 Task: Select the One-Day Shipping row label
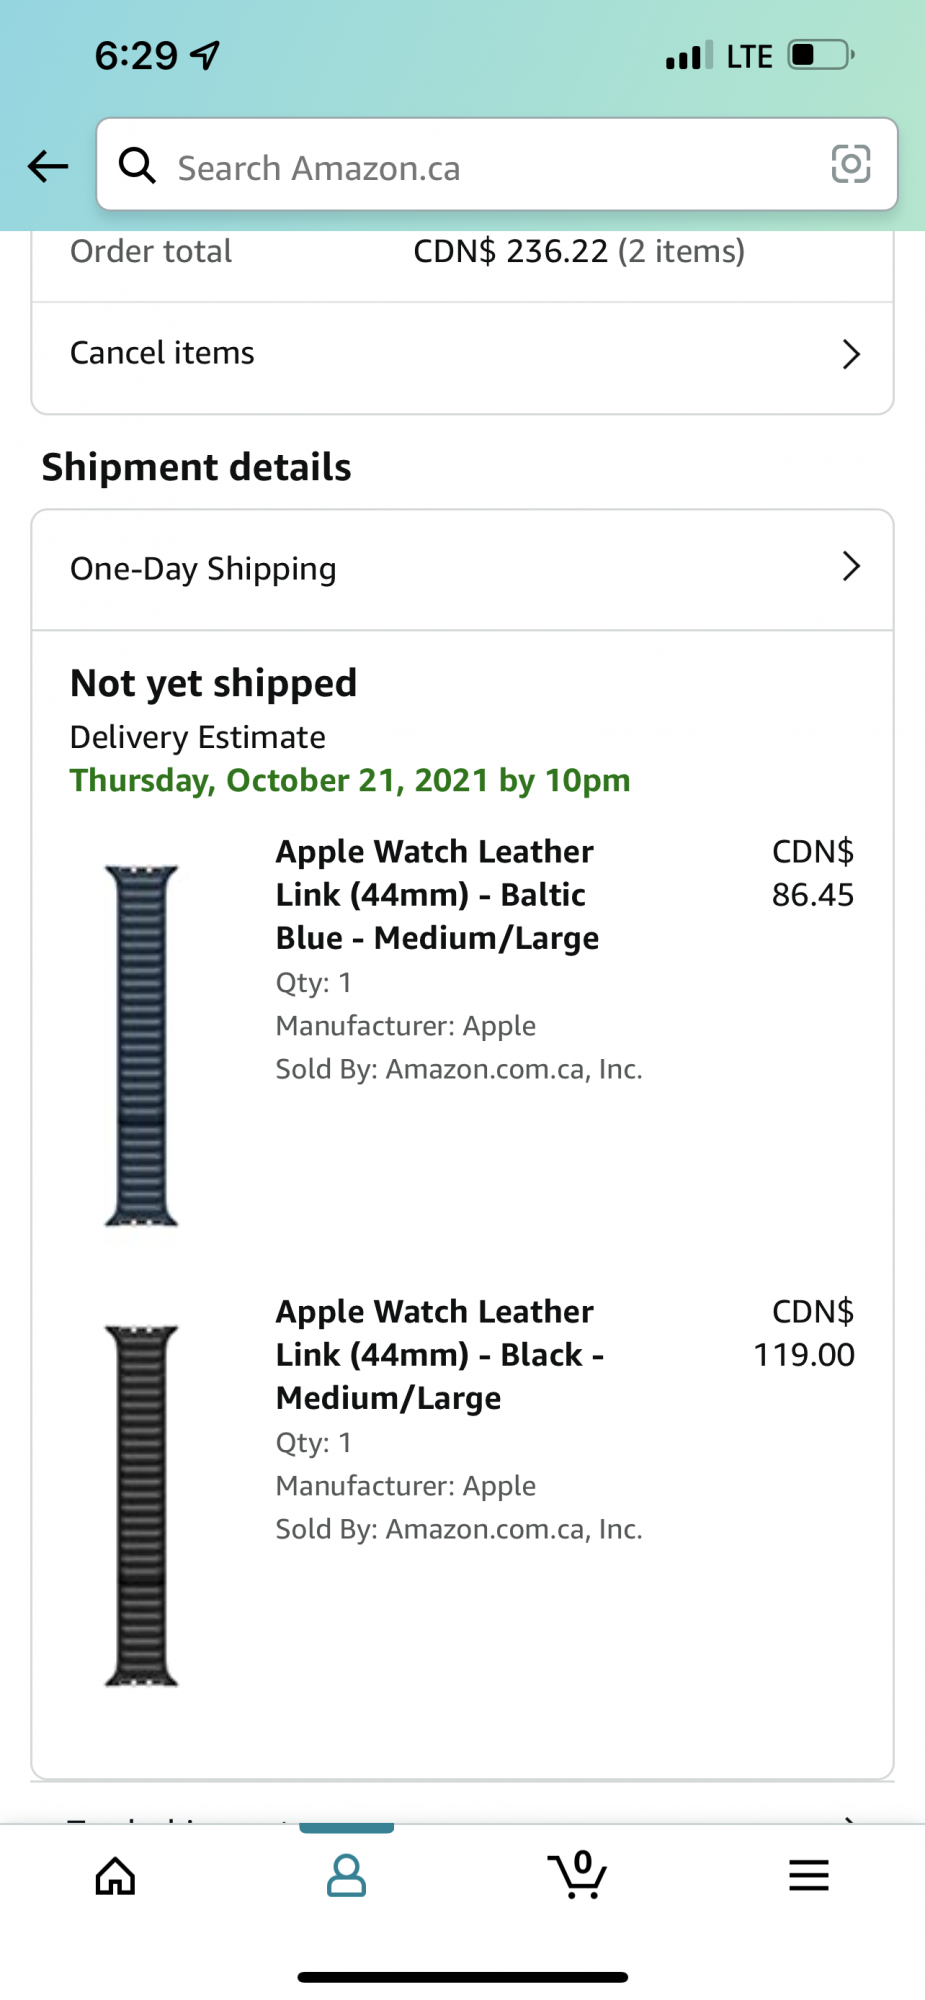(x=203, y=569)
